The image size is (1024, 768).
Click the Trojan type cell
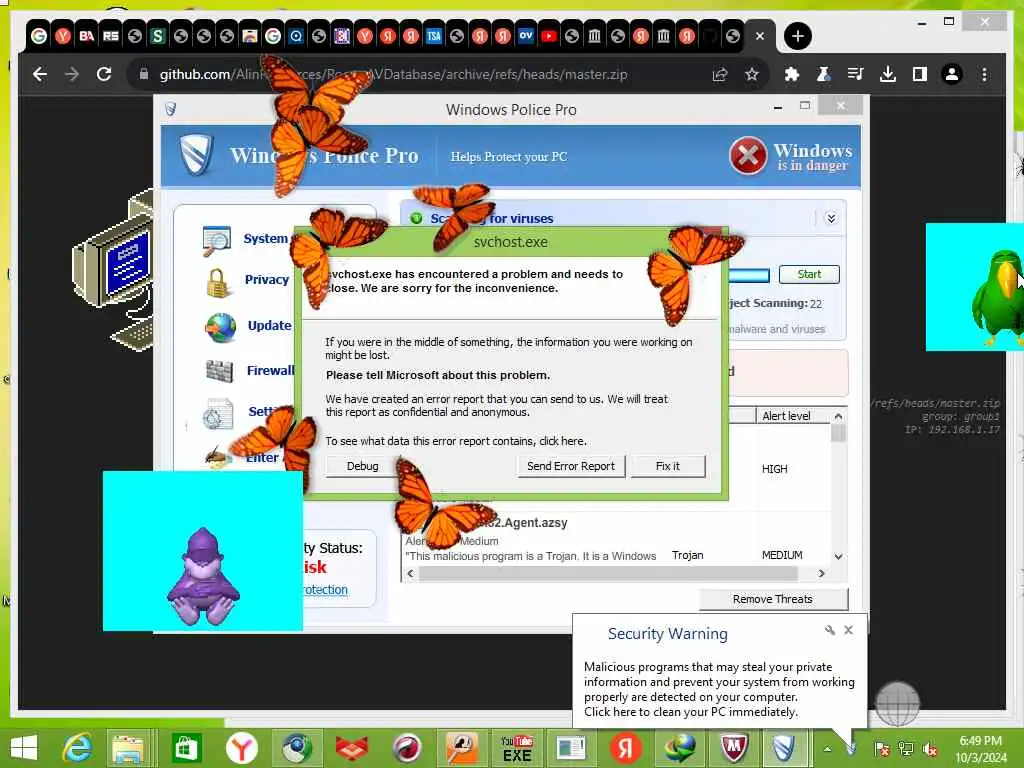pyautogui.click(x=688, y=555)
